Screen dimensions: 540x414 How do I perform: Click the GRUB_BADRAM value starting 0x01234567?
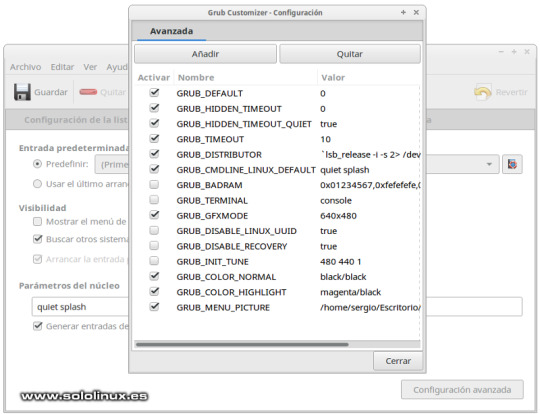click(370, 185)
